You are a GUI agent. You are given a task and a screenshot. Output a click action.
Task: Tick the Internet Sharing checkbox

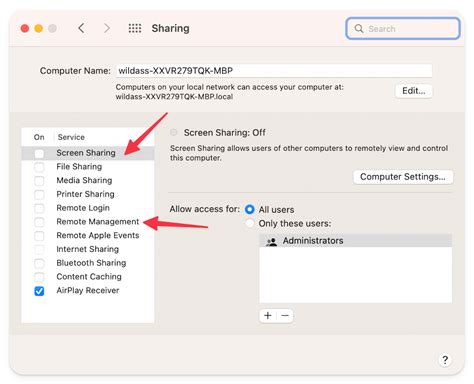[x=39, y=249]
